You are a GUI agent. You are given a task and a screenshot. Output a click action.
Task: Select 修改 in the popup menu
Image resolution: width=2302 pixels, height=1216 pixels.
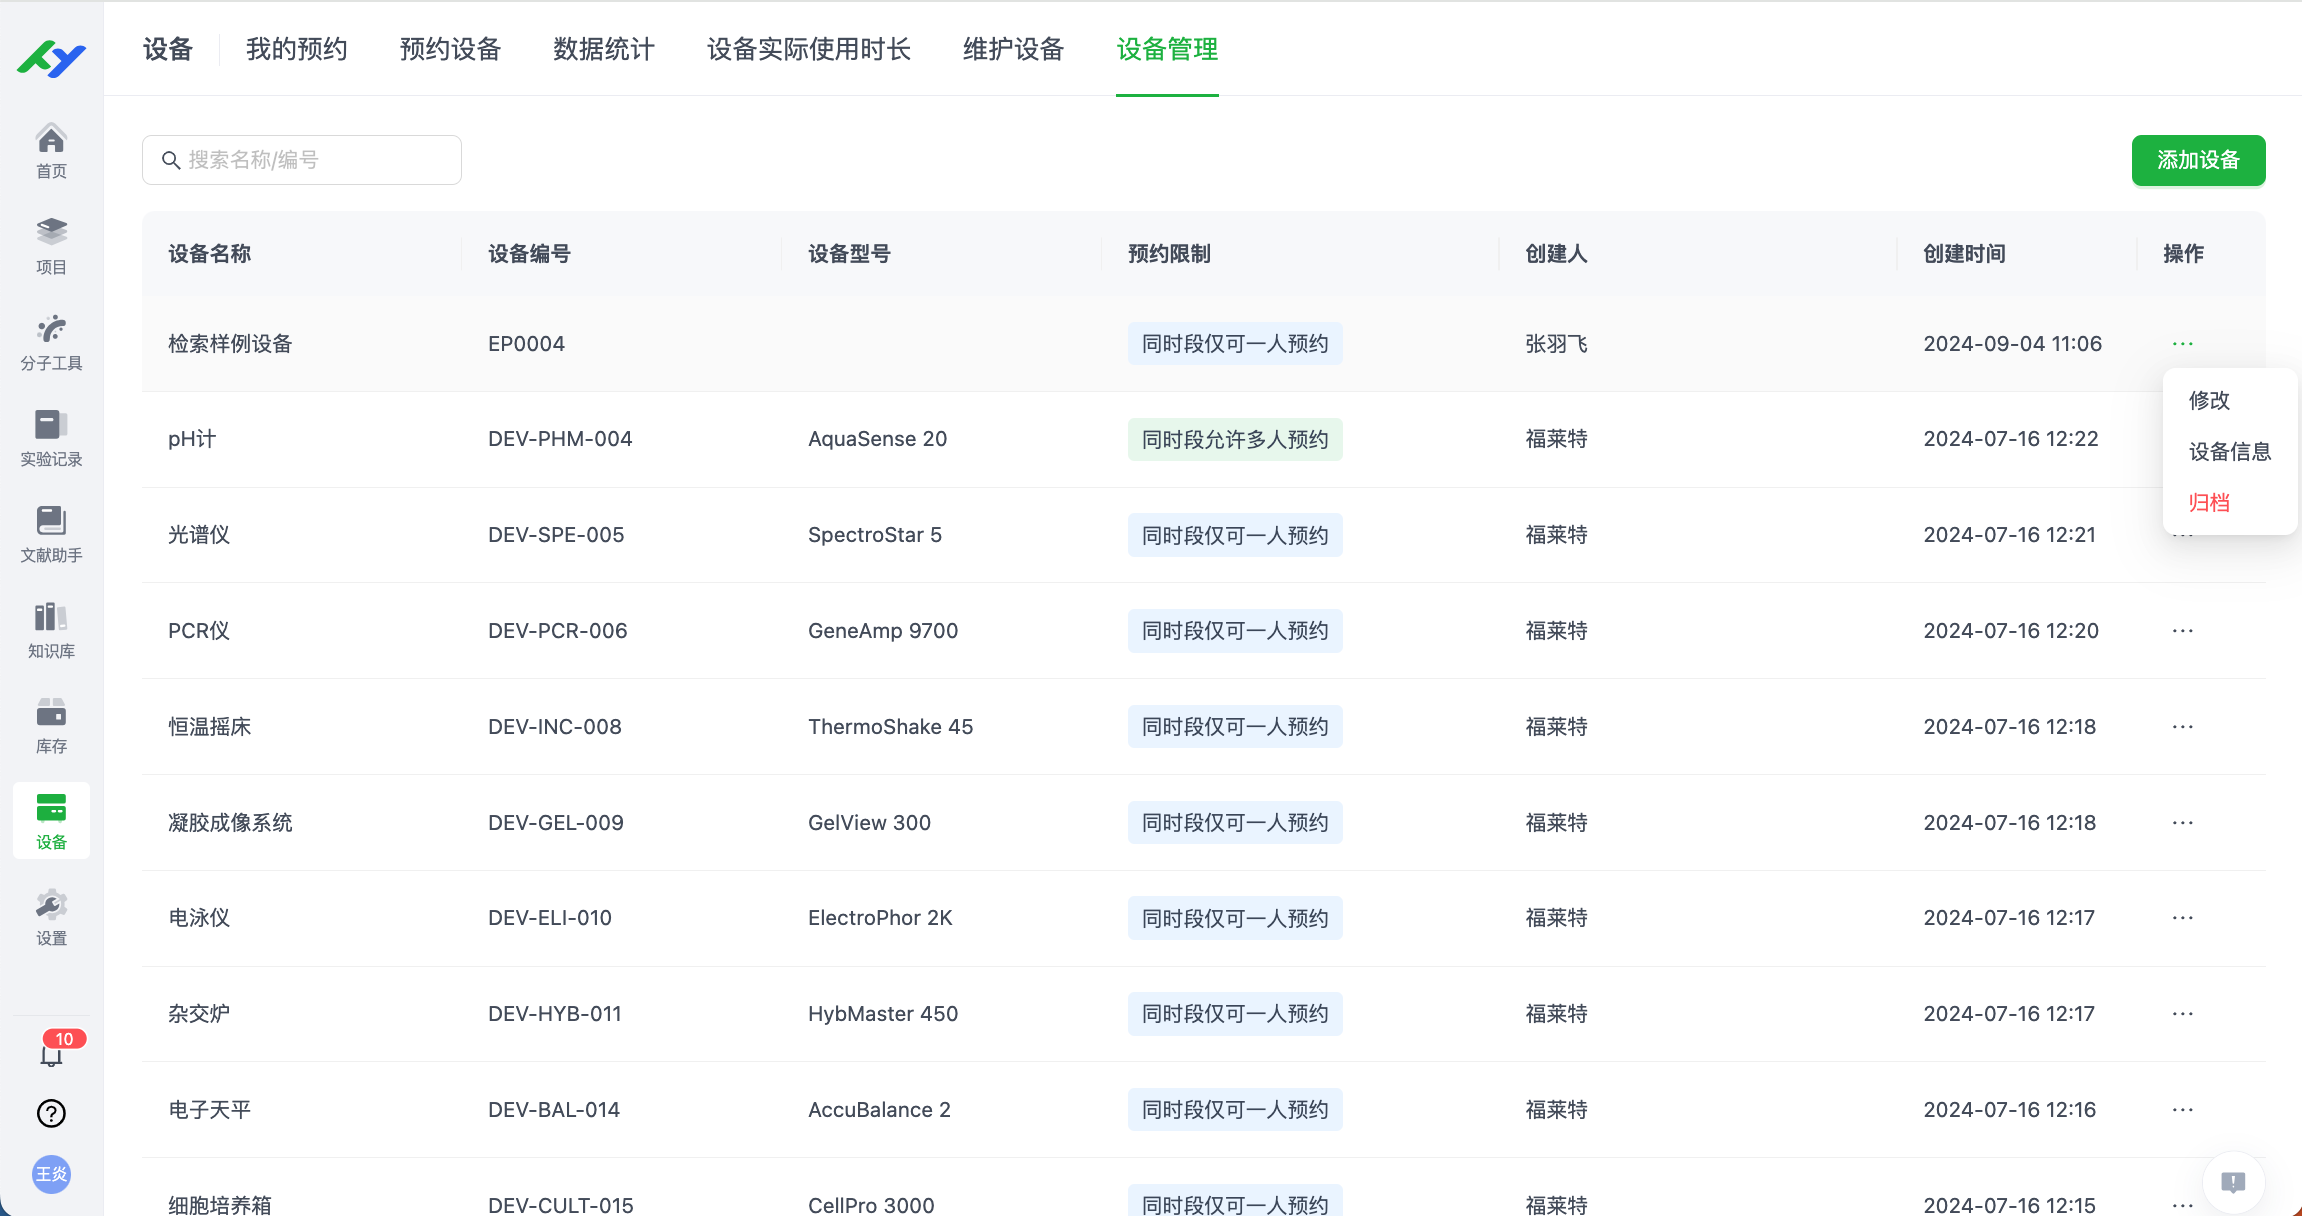(x=2209, y=400)
